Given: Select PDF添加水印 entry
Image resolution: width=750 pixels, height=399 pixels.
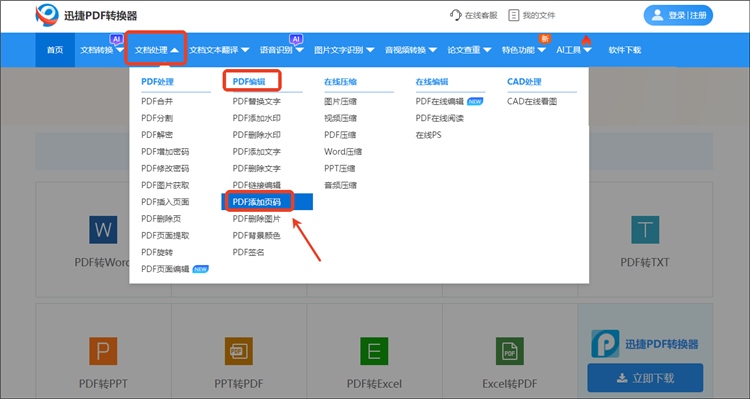Looking at the screenshot, I should 256,118.
